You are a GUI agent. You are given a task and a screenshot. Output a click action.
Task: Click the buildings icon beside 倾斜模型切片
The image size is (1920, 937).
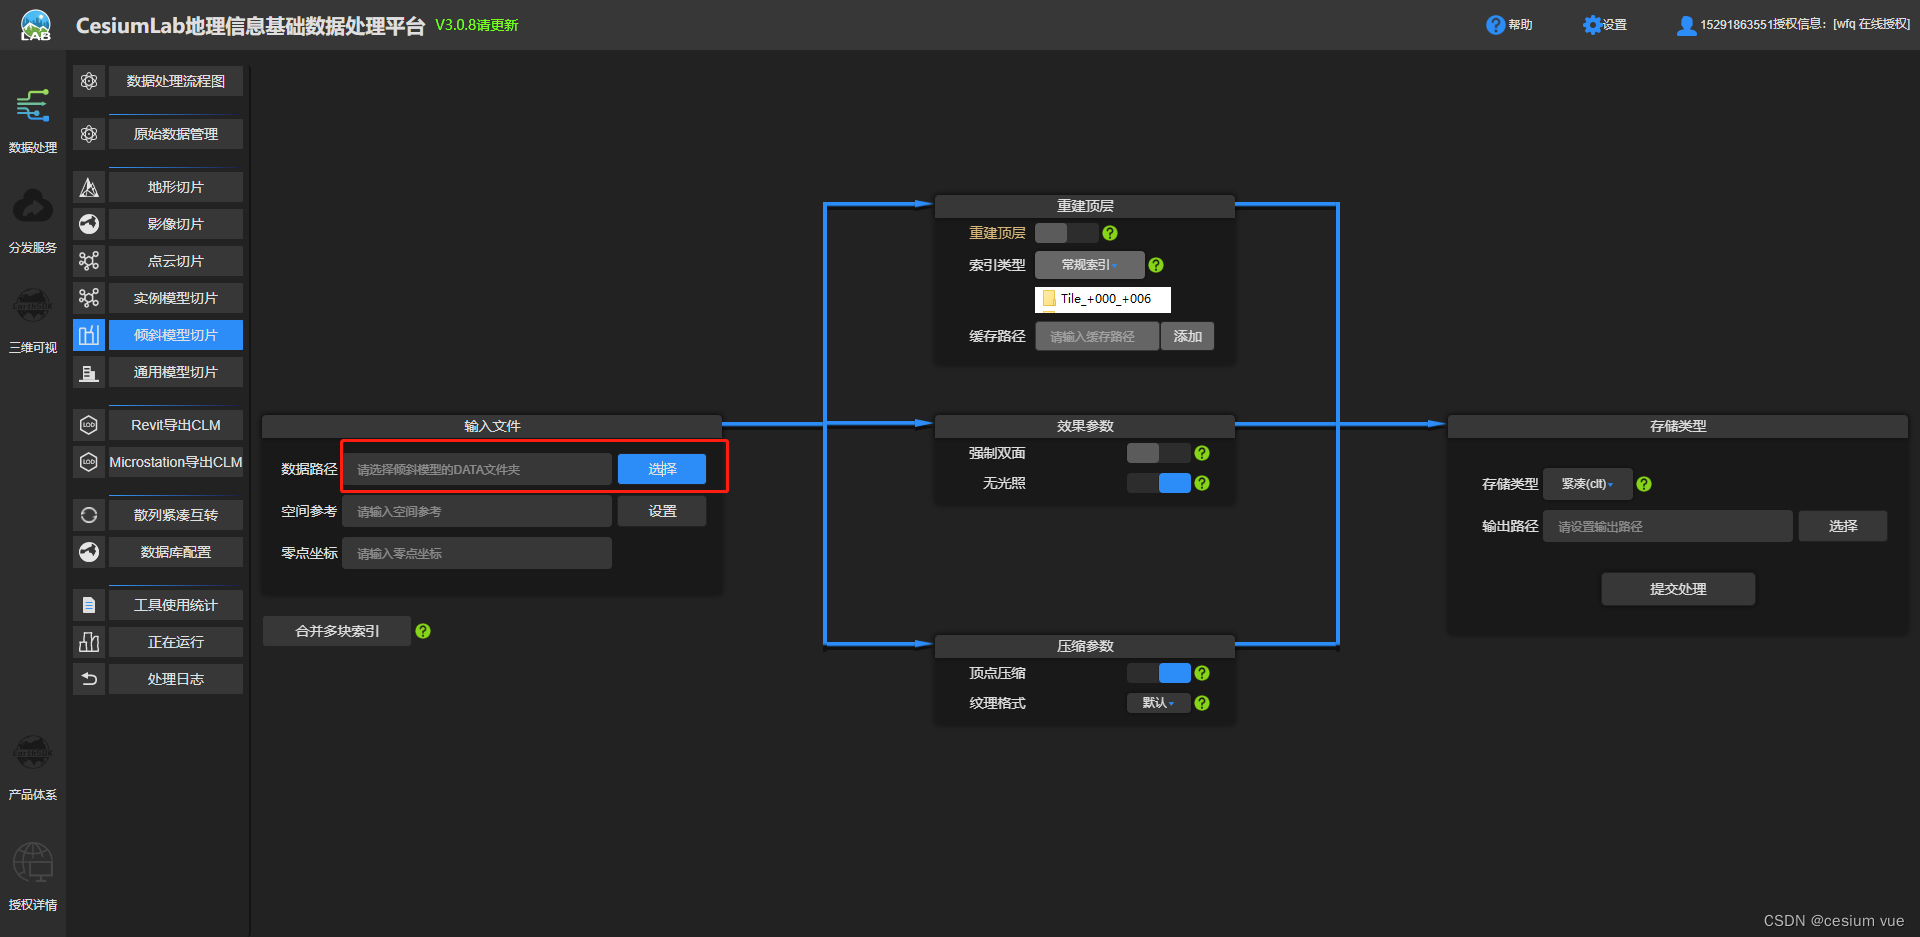[x=89, y=335]
